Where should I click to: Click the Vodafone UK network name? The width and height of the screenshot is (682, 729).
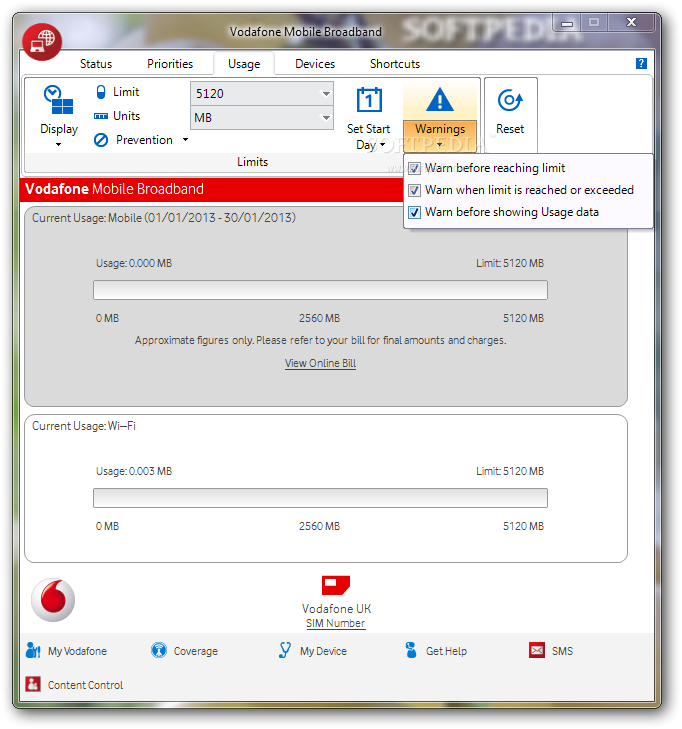tap(336, 609)
